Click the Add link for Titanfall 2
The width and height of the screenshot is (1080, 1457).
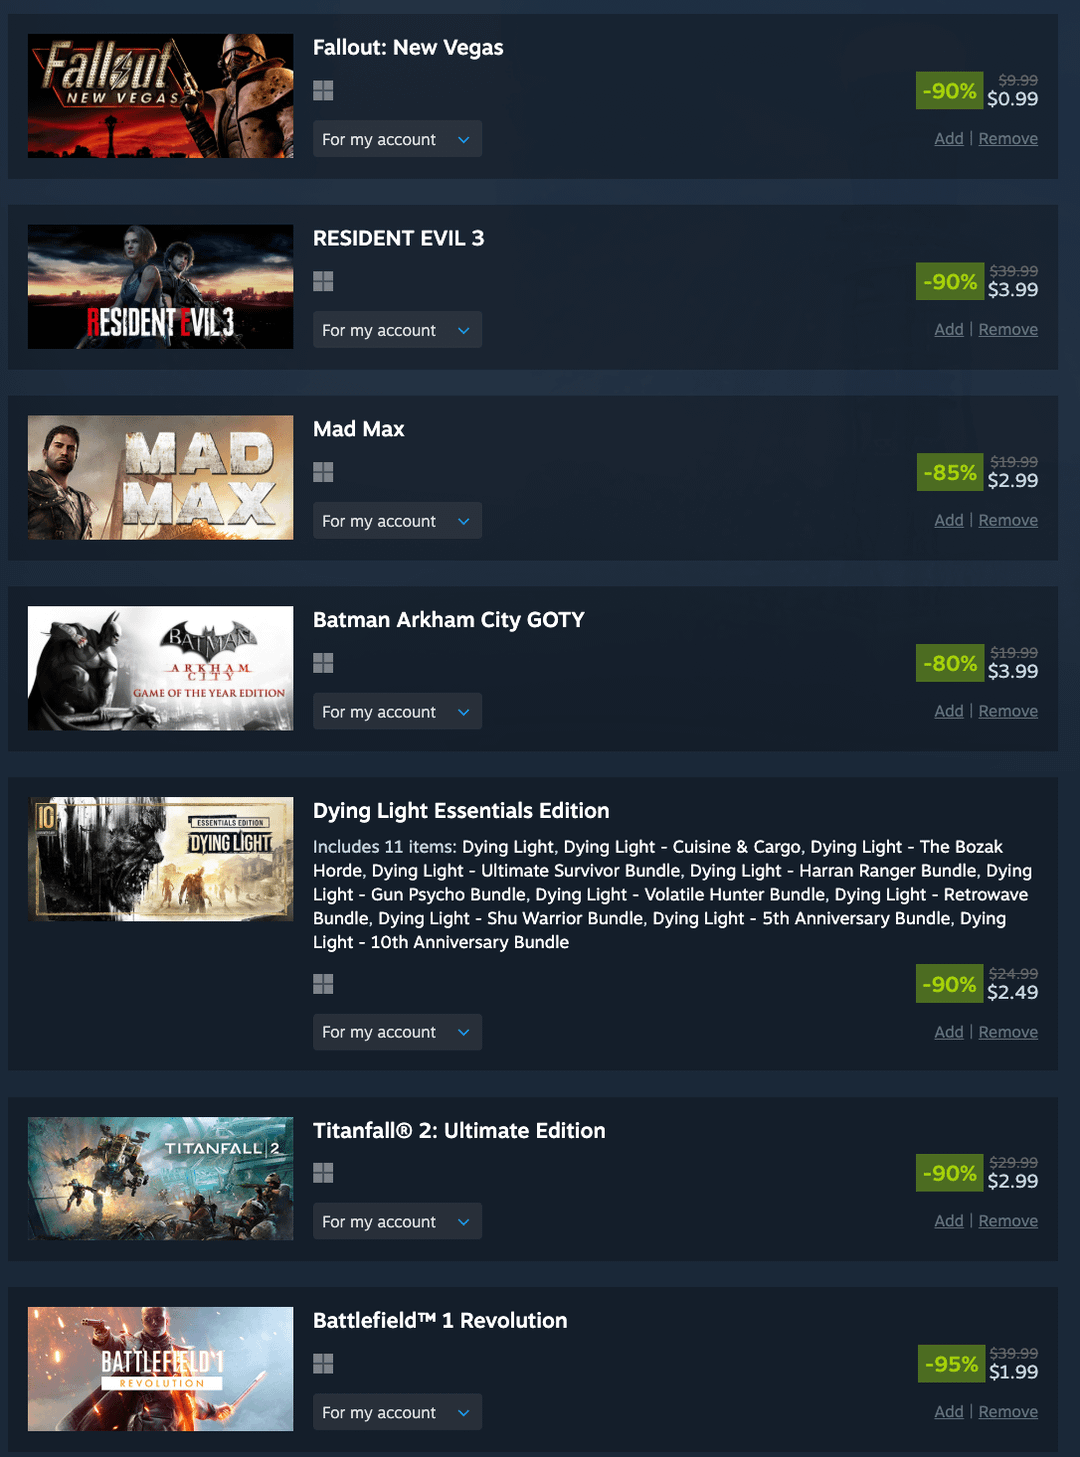coord(949,1221)
